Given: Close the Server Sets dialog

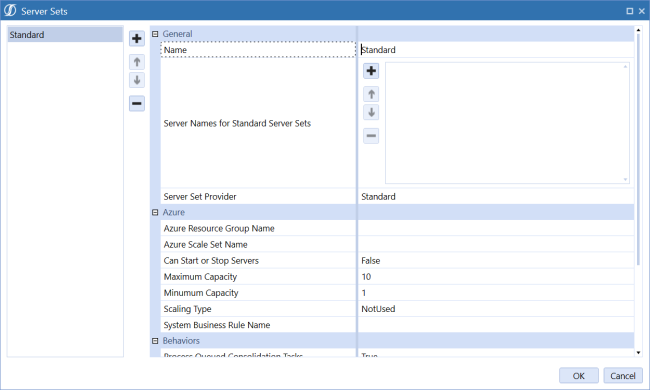Looking at the screenshot, I should coord(642,11).
